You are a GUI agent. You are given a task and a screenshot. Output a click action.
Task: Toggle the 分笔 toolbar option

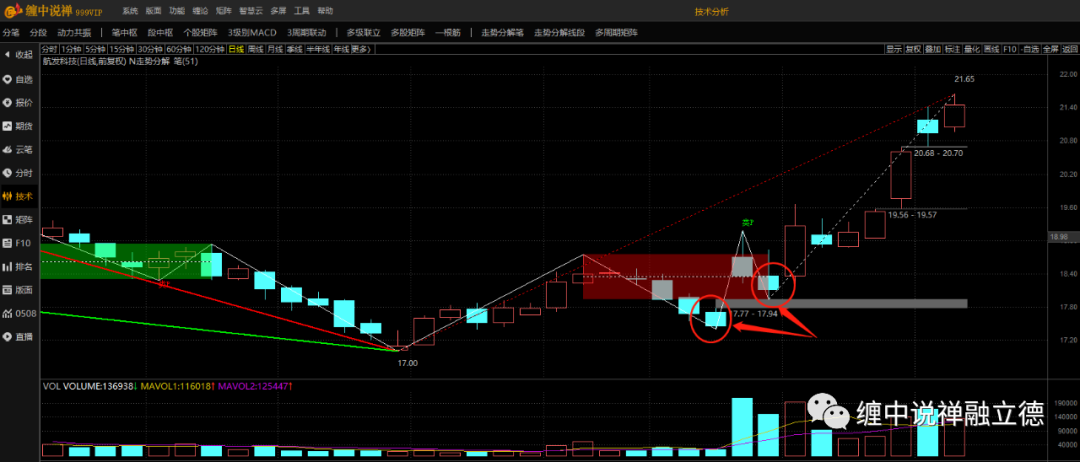pos(11,32)
